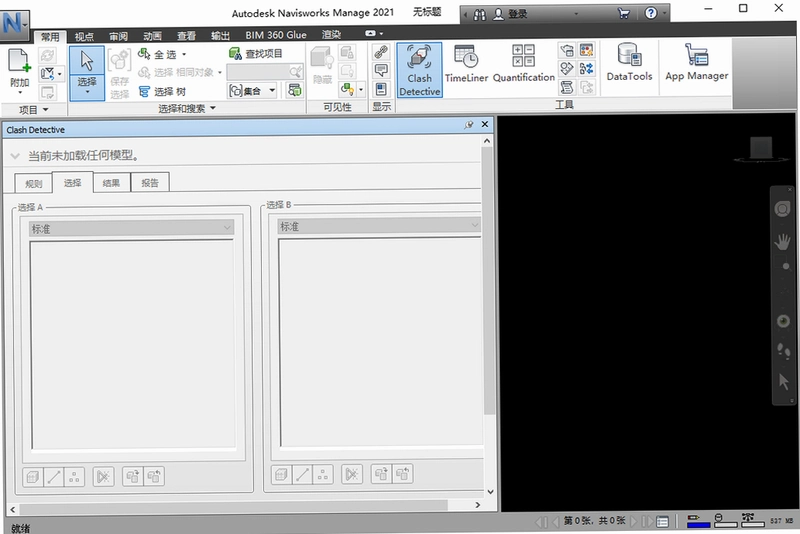Switch to the 审阅 ribbon tab
This screenshot has width=800, height=534.
tap(118, 36)
